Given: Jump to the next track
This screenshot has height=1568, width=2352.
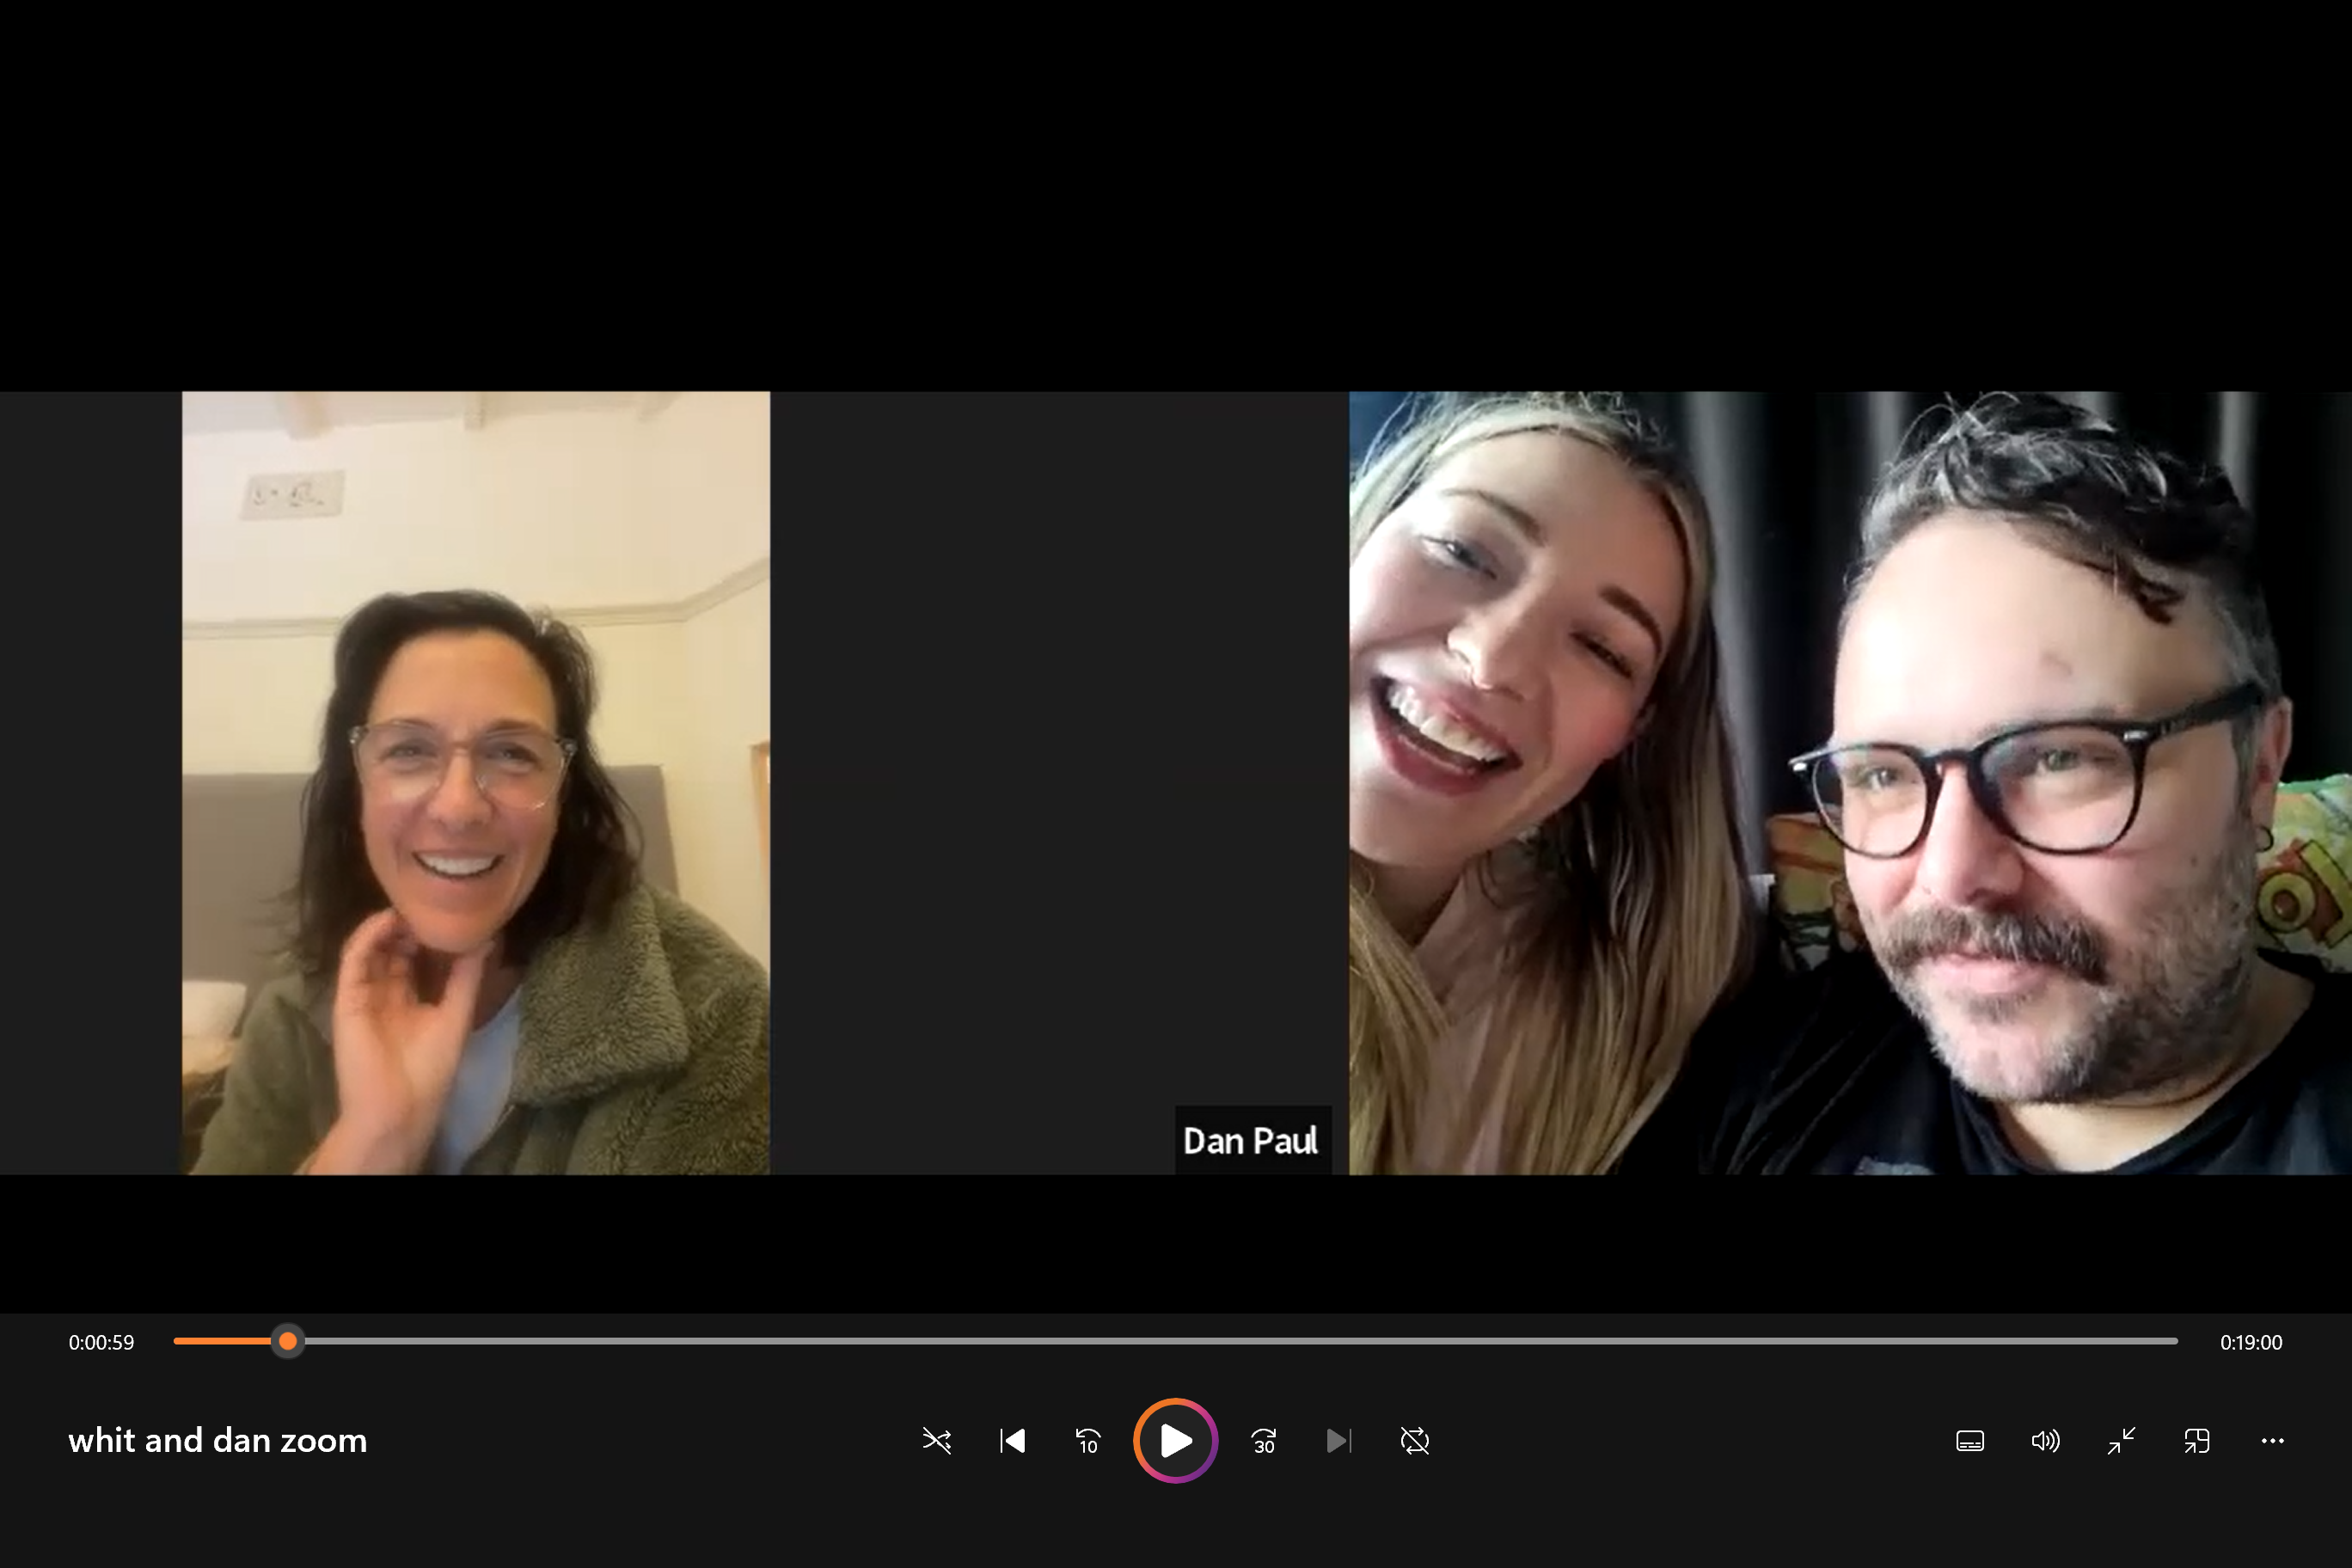Looking at the screenshot, I should pos(1339,1440).
